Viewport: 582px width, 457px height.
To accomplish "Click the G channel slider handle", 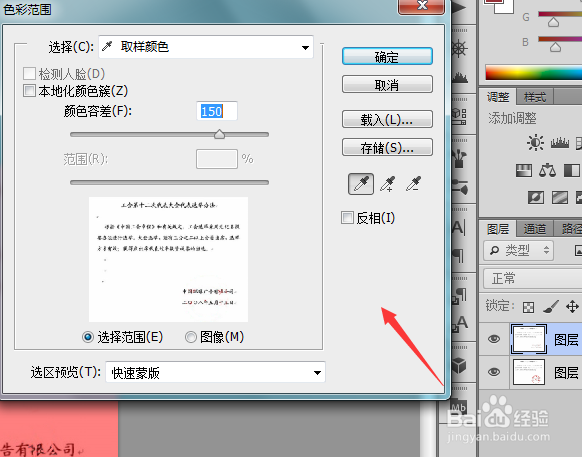I will pos(553,22).
